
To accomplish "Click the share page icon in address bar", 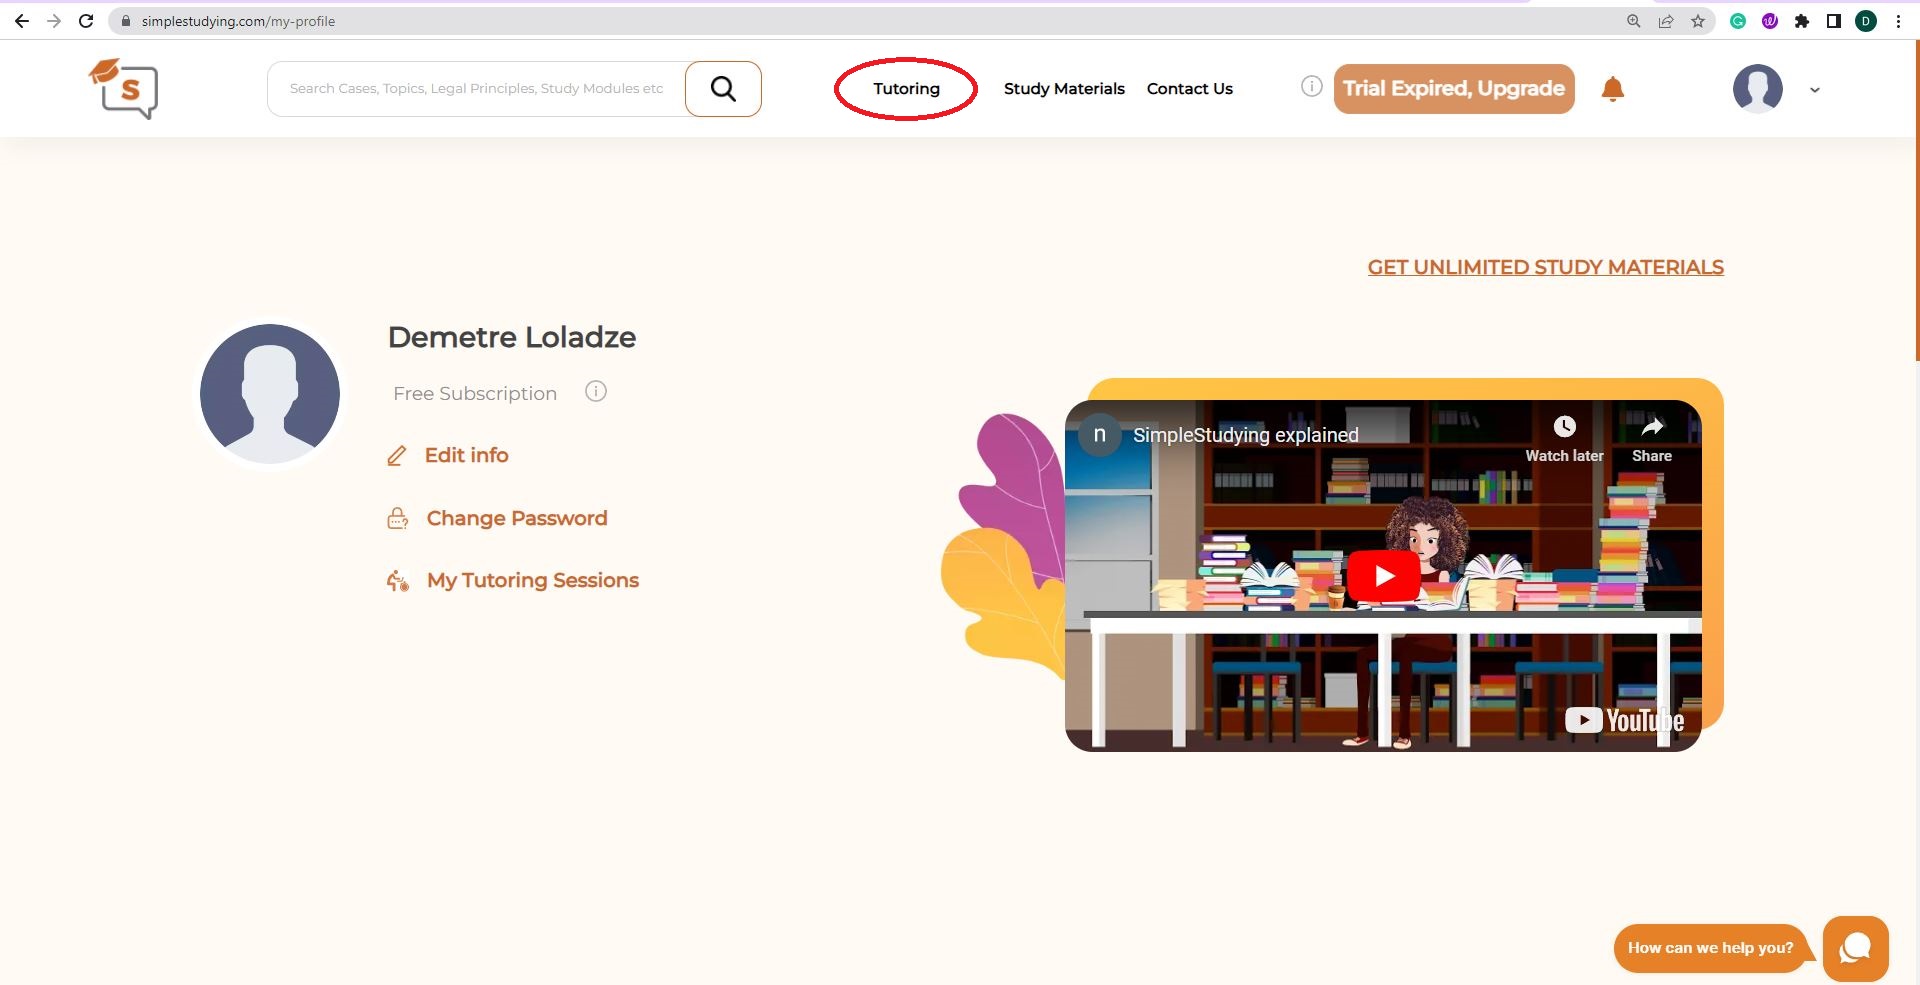I will pos(1666,21).
